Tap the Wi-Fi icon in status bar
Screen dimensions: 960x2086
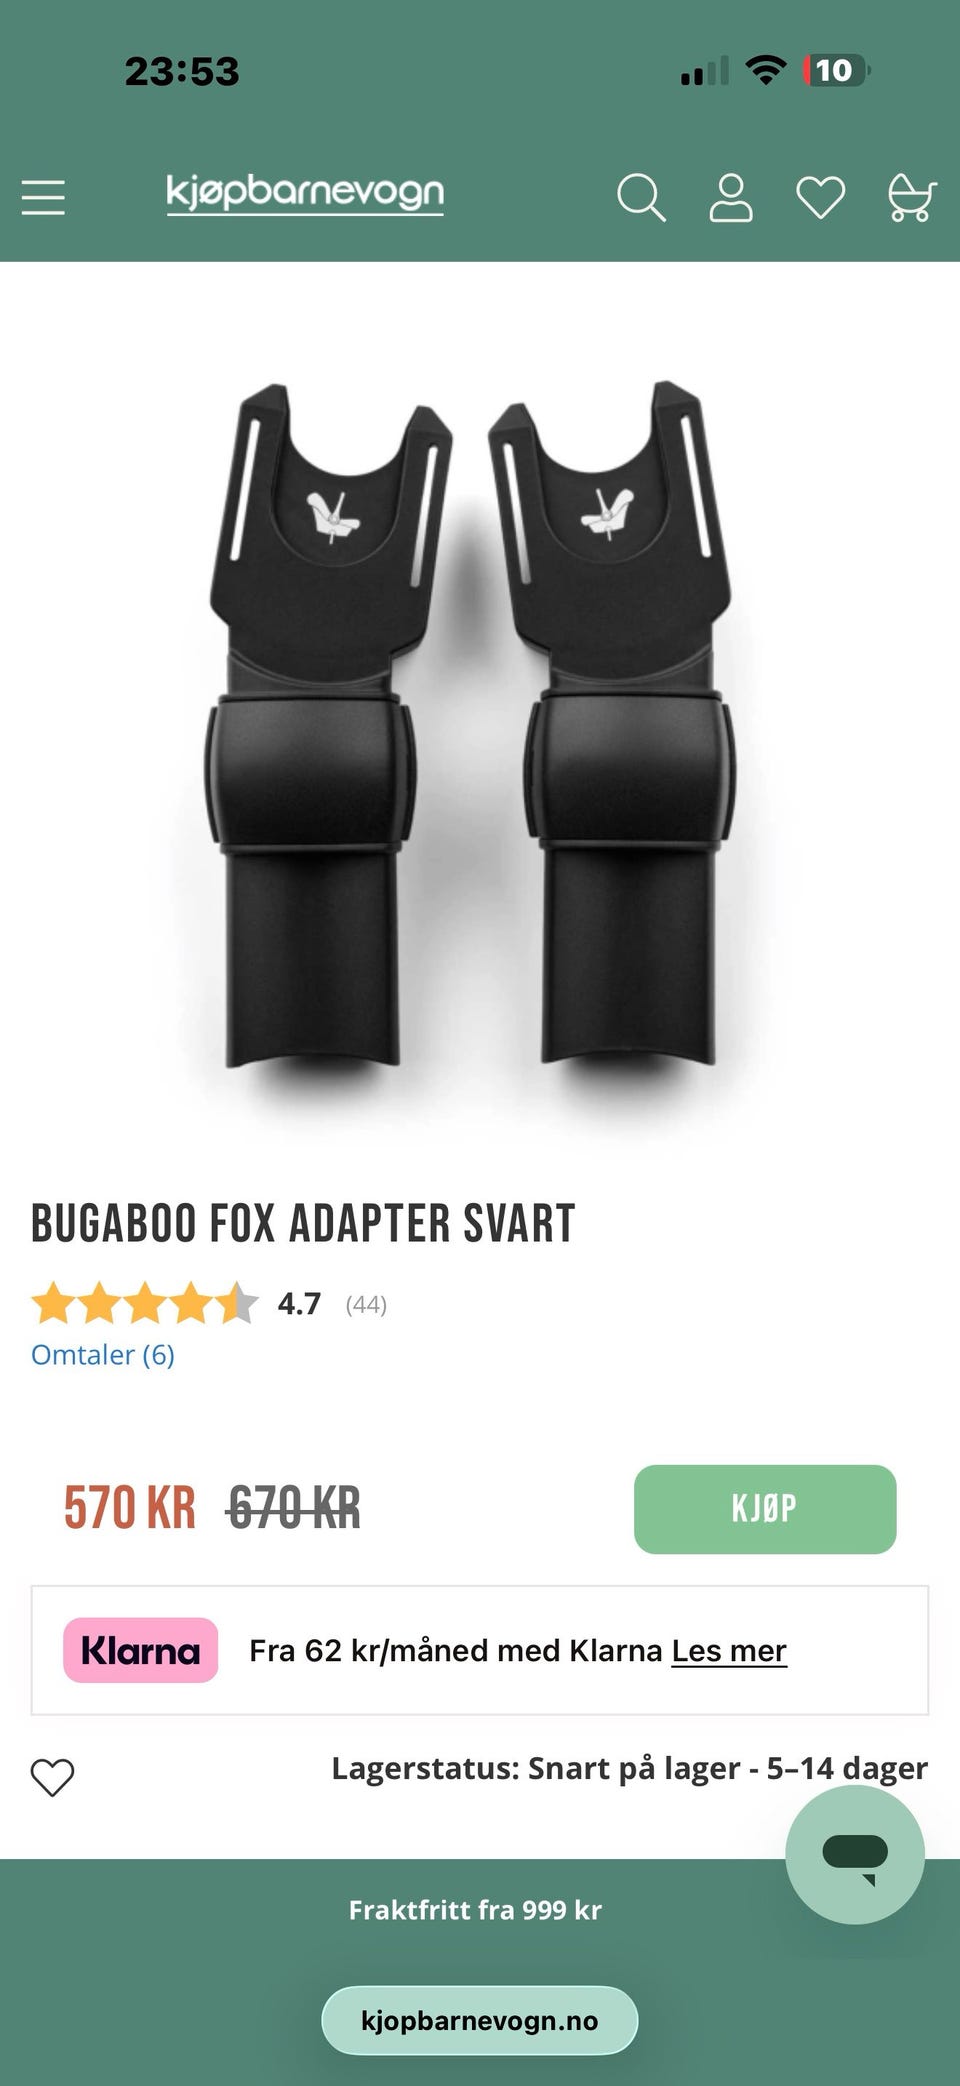[767, 70]
